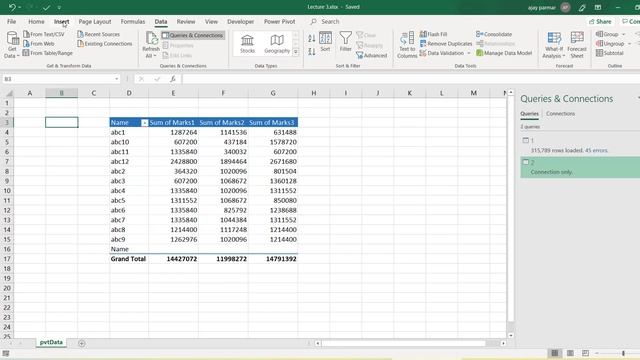Switch to the Home tab
The width and height of the screenshot is (640, 360).
[x=36, y=22]
